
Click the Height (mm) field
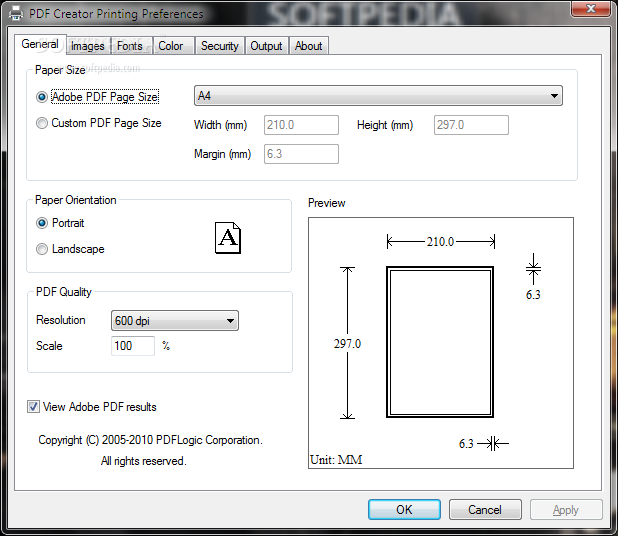point(471,125)
